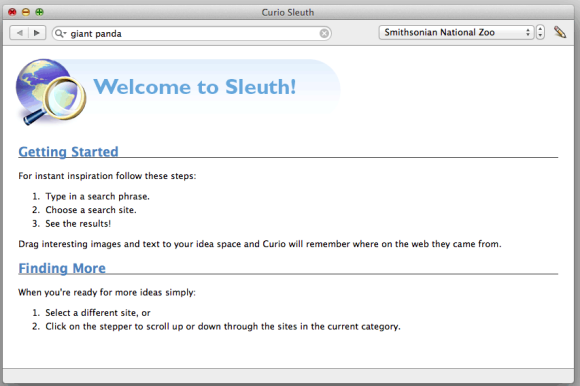Viewport: 580px width, 386px height.
Task: Close the Curio Sleuth window
Action: (12, 12)
